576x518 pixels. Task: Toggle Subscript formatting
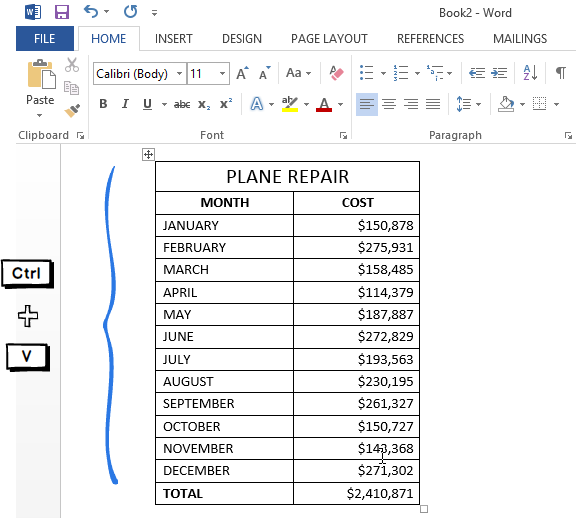pyautogui.click(x=204, y=104)
